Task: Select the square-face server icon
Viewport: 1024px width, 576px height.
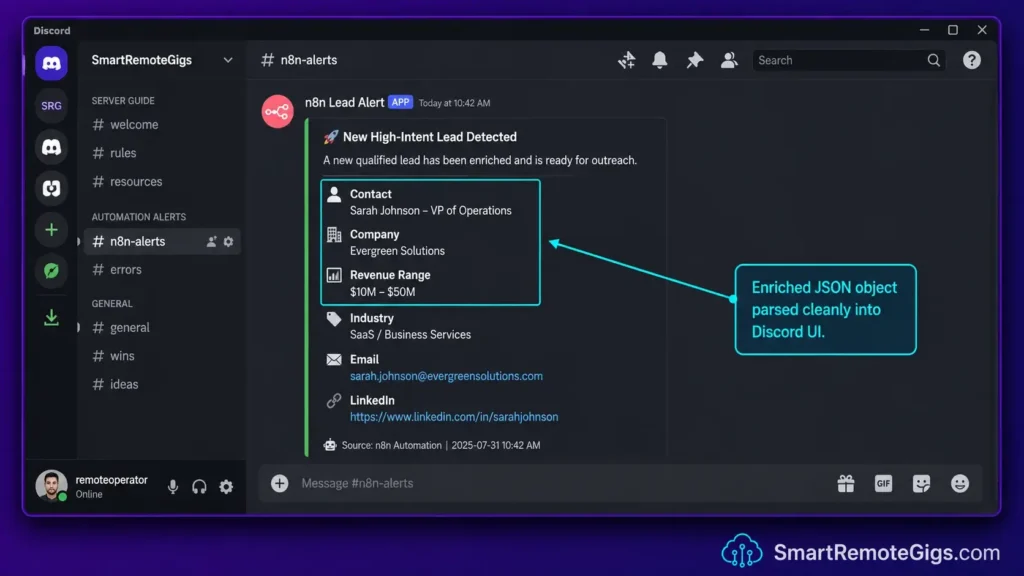Action: [51, 189]
